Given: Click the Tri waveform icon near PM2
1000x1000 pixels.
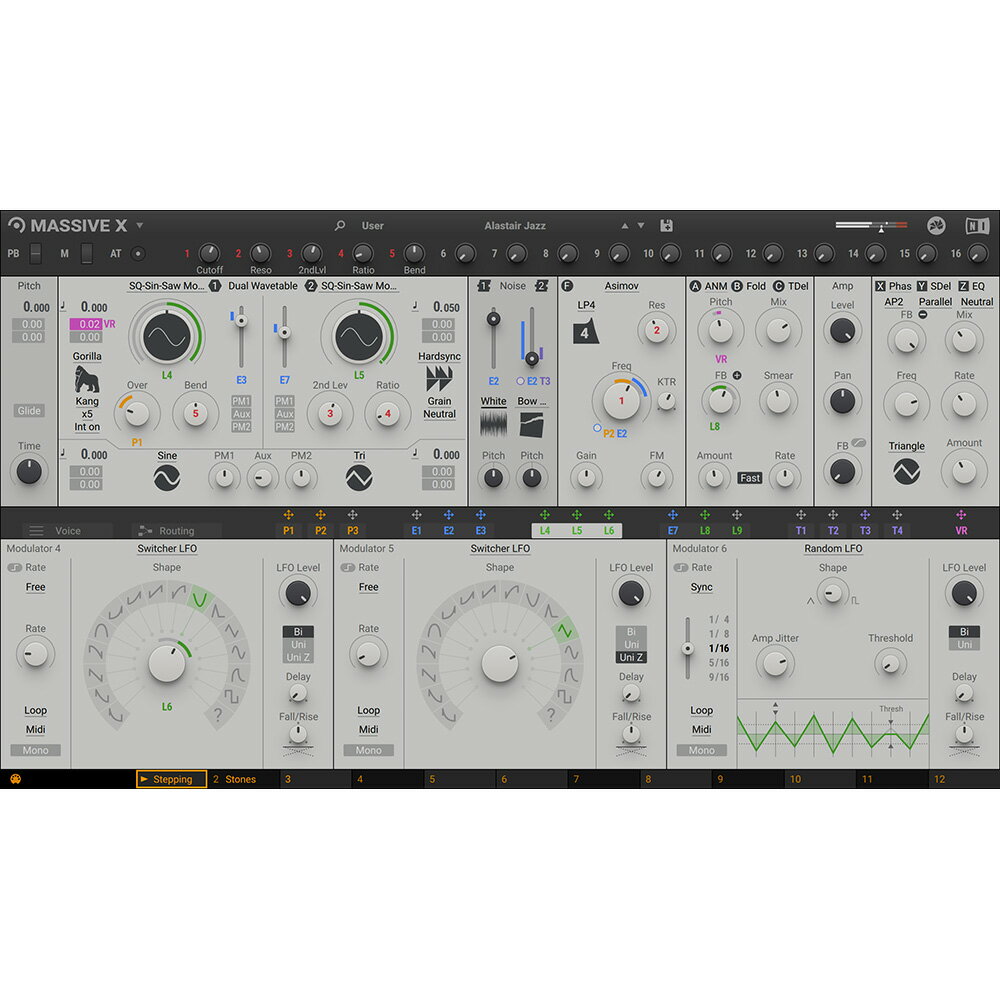Looking at the screenshot, I should [x=360, y=476].
